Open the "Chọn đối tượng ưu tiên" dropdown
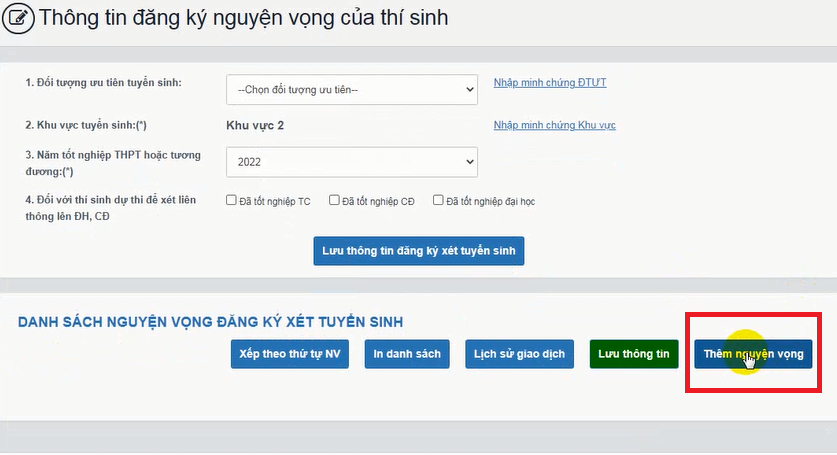The image size is (837, 455). pyautogui.click(x=352, y=89)
